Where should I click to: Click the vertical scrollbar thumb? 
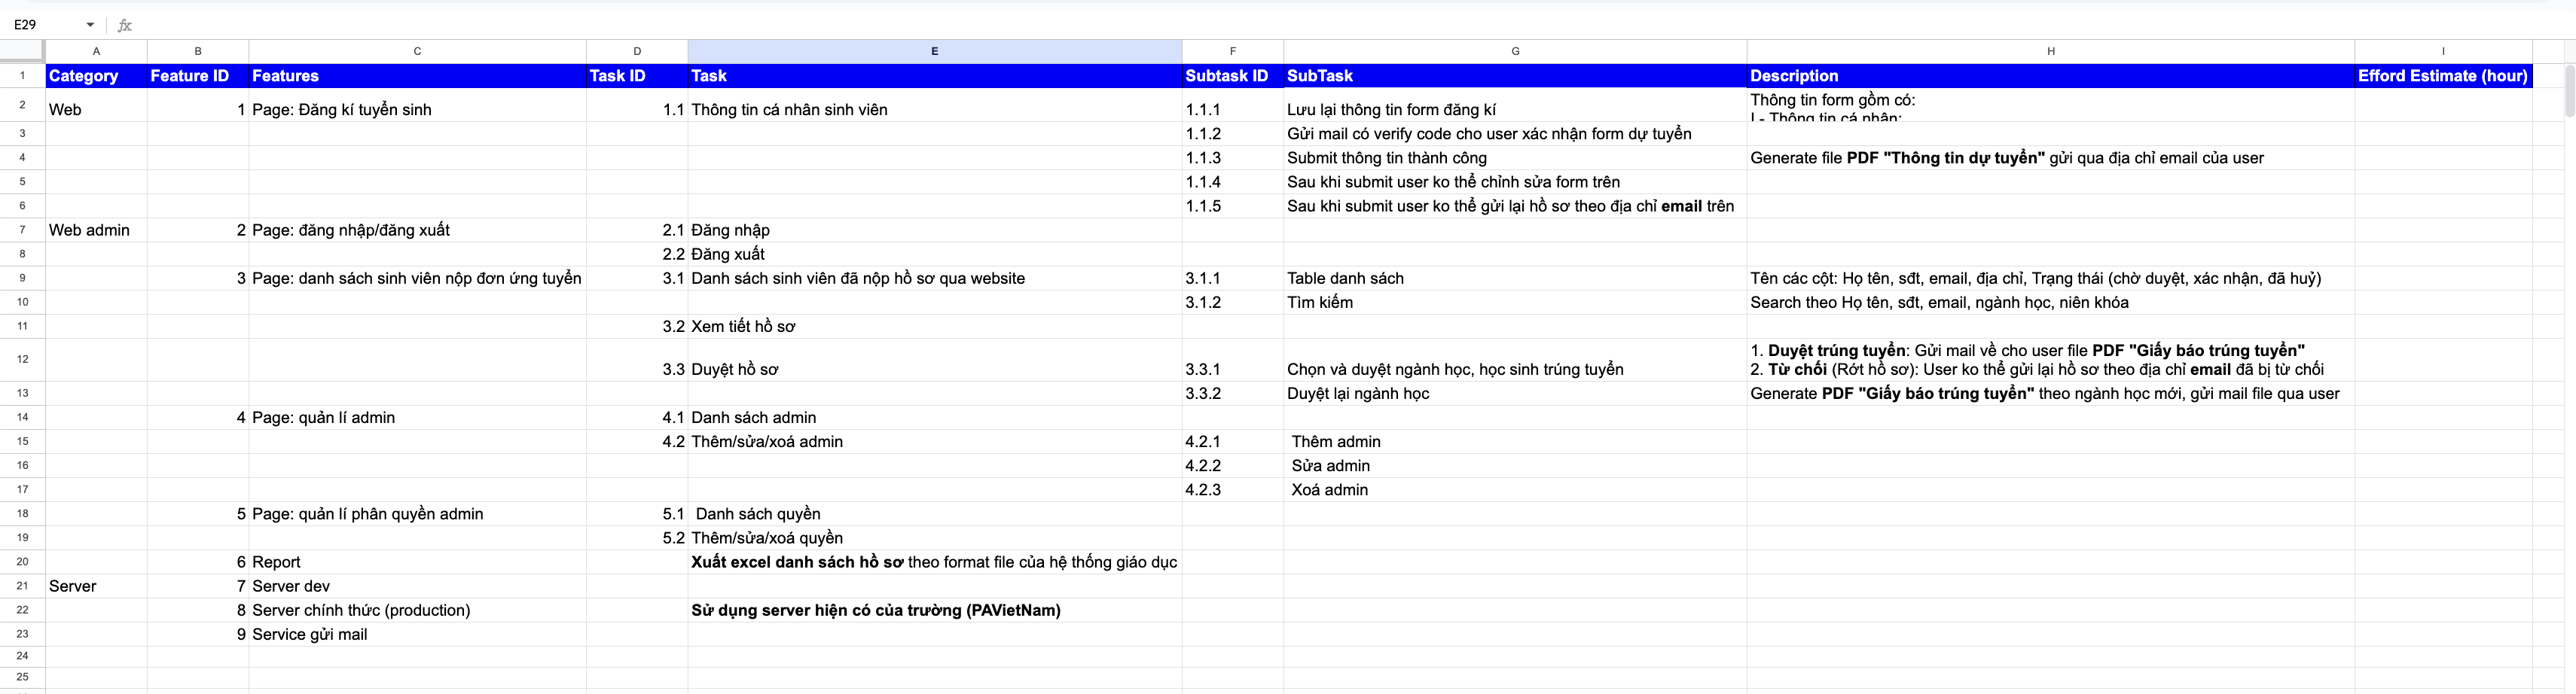point(2569,90)
